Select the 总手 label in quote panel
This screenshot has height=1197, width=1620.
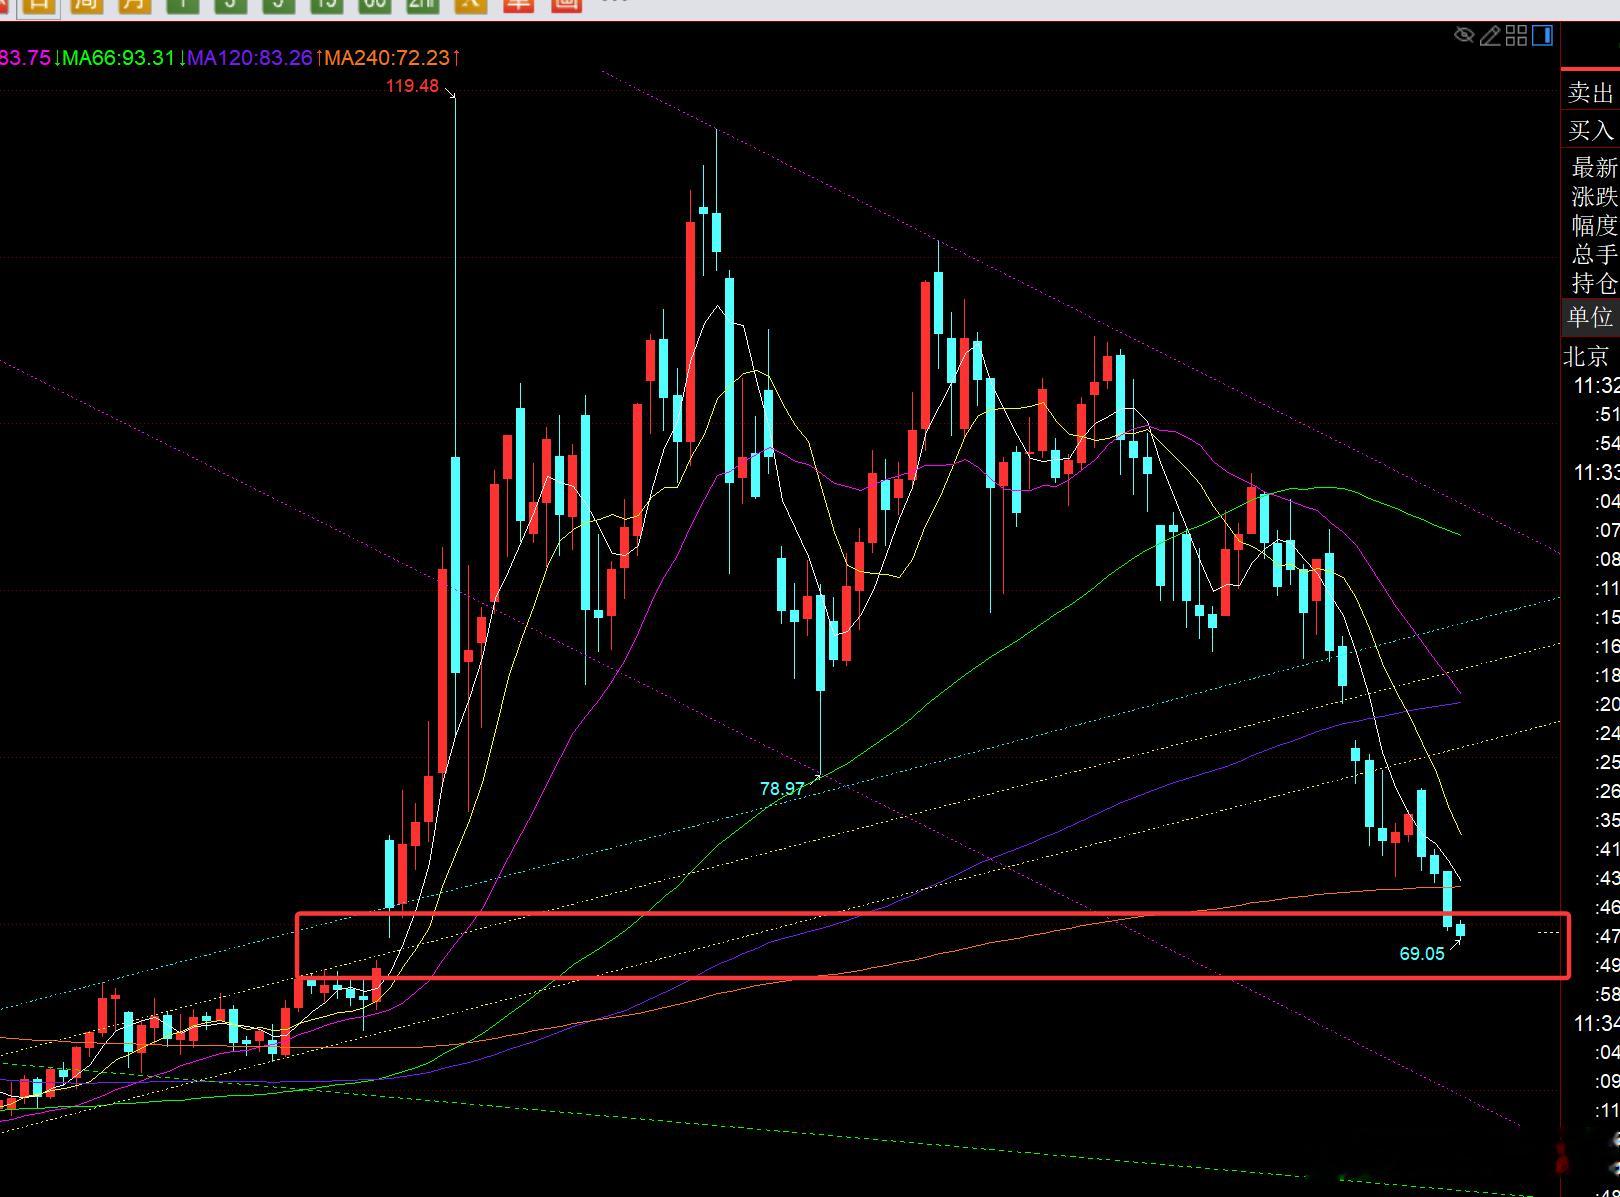tap(1595, 254)
